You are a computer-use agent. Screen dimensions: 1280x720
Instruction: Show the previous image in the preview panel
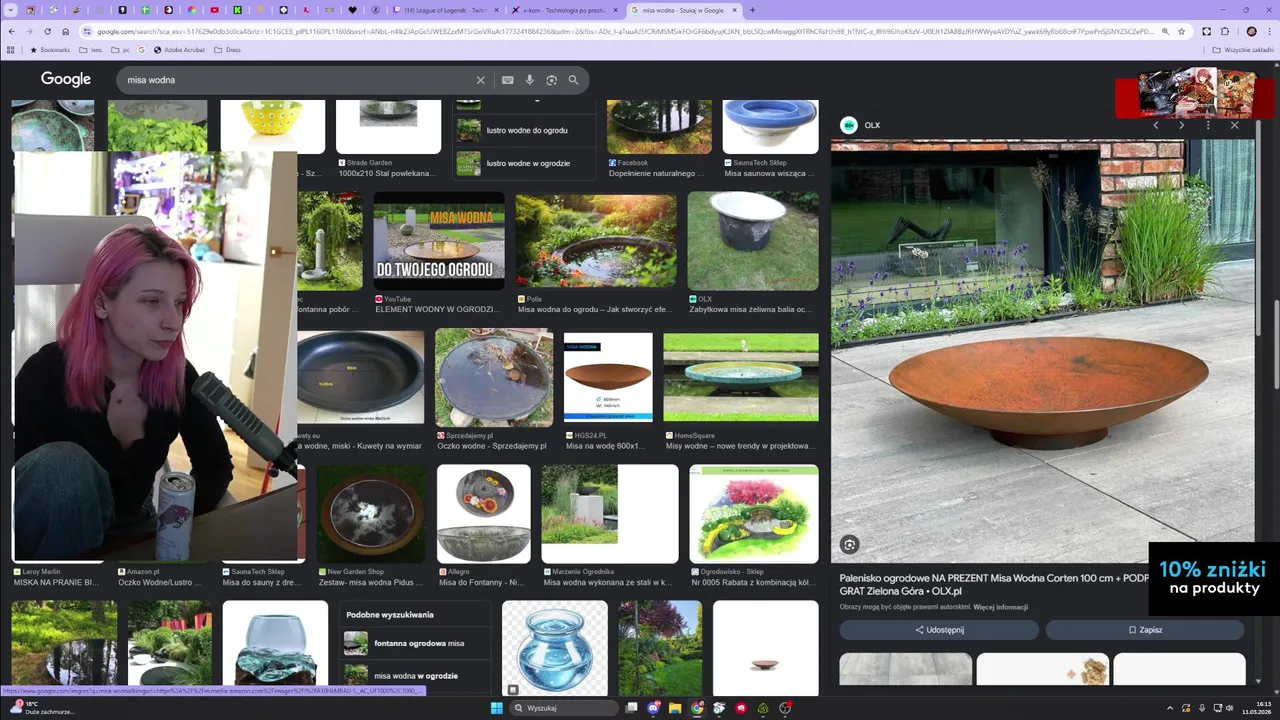1156,125
